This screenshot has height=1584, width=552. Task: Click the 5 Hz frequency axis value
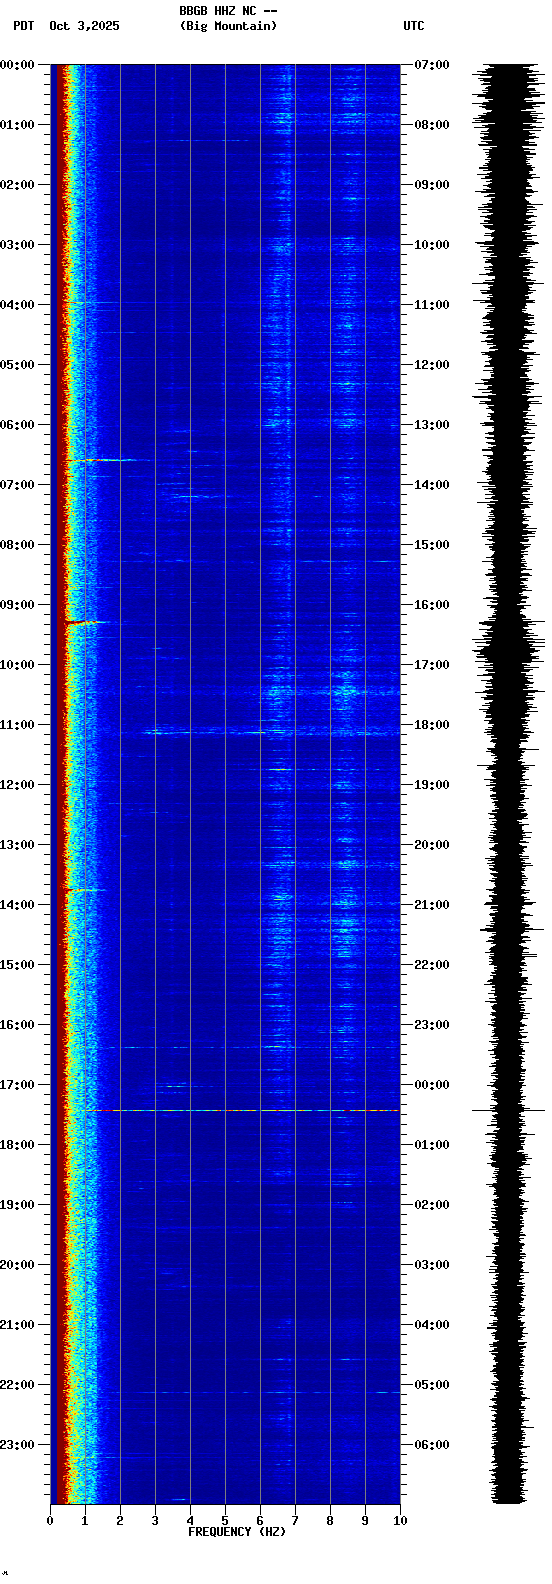tap(225, 1521)
